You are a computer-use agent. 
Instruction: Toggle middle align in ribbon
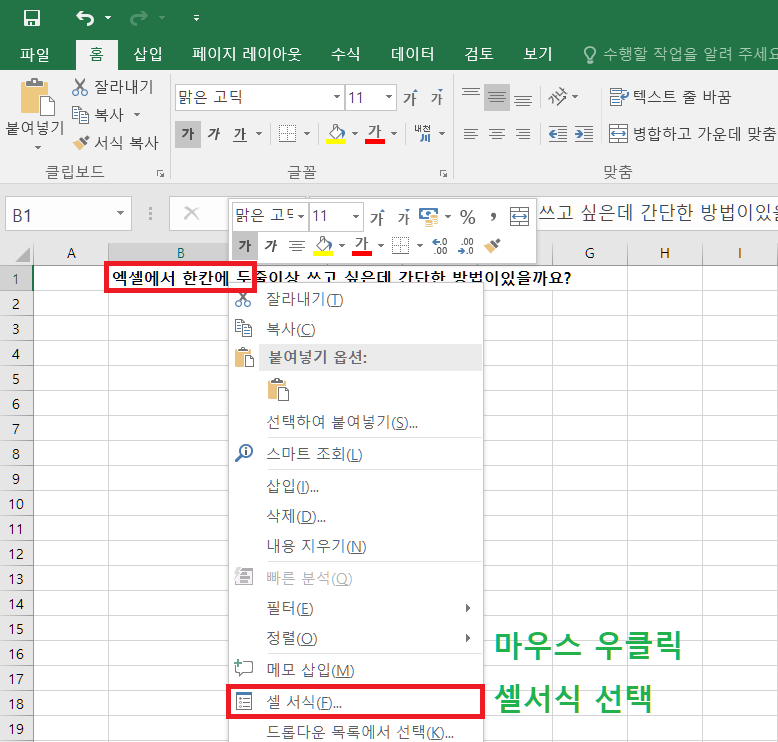[x=497, y=97]
